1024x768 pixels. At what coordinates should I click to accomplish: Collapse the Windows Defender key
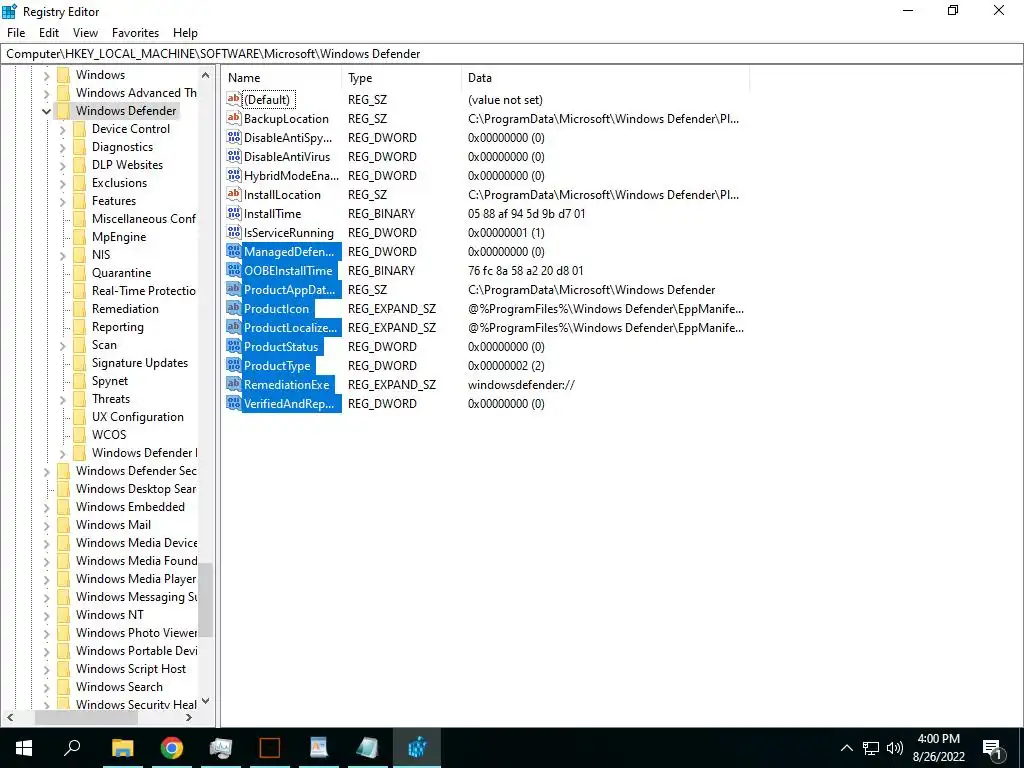click(46, 111)
